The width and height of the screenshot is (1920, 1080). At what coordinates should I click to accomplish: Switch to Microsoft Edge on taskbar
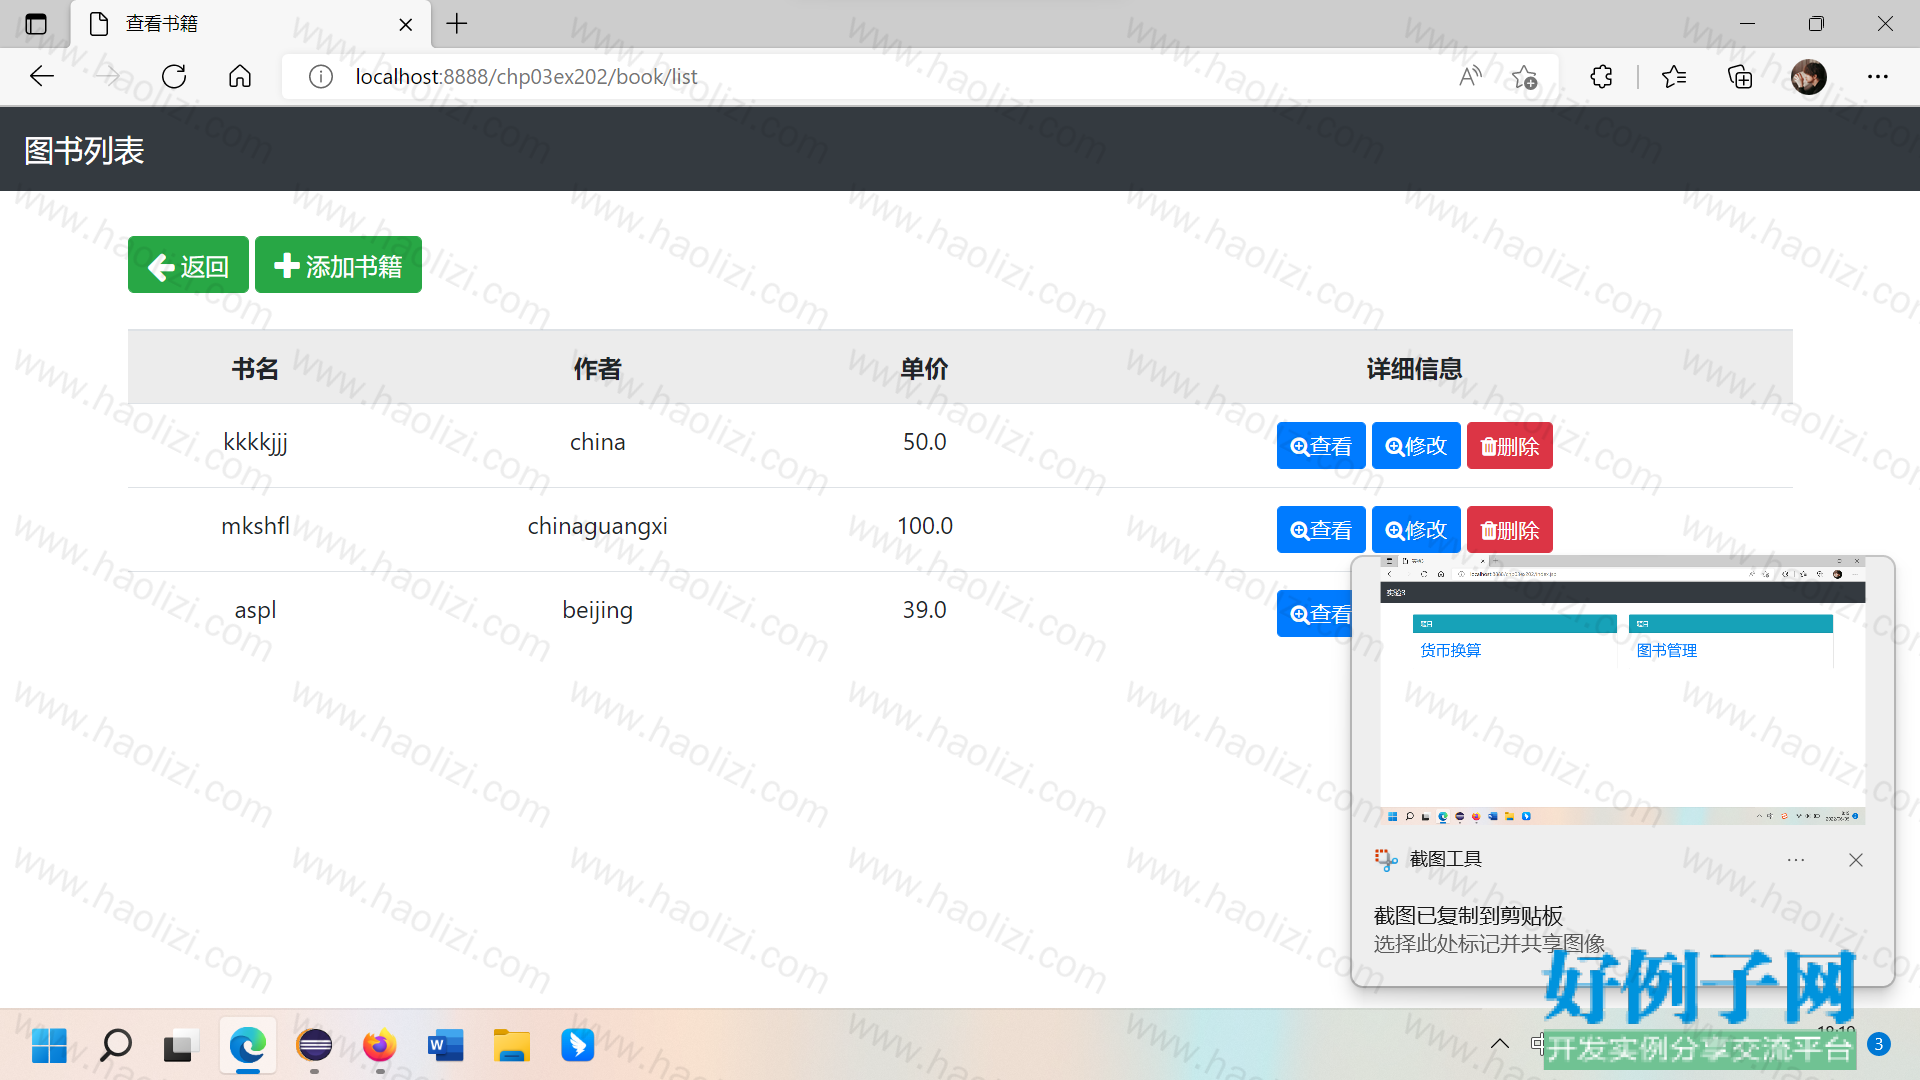(247, 1046)
